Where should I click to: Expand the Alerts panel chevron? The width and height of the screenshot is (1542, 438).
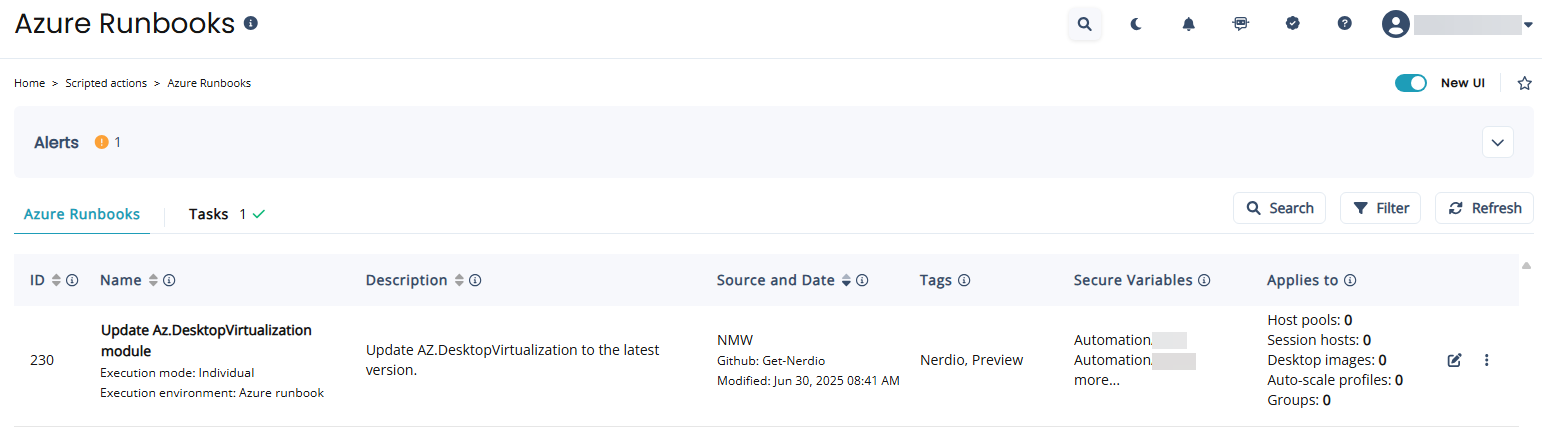[x=1498, y=142]
